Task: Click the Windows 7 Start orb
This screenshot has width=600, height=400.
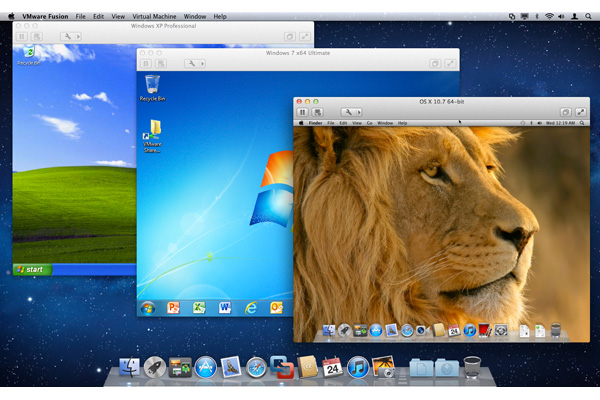Action: [148, 307]
